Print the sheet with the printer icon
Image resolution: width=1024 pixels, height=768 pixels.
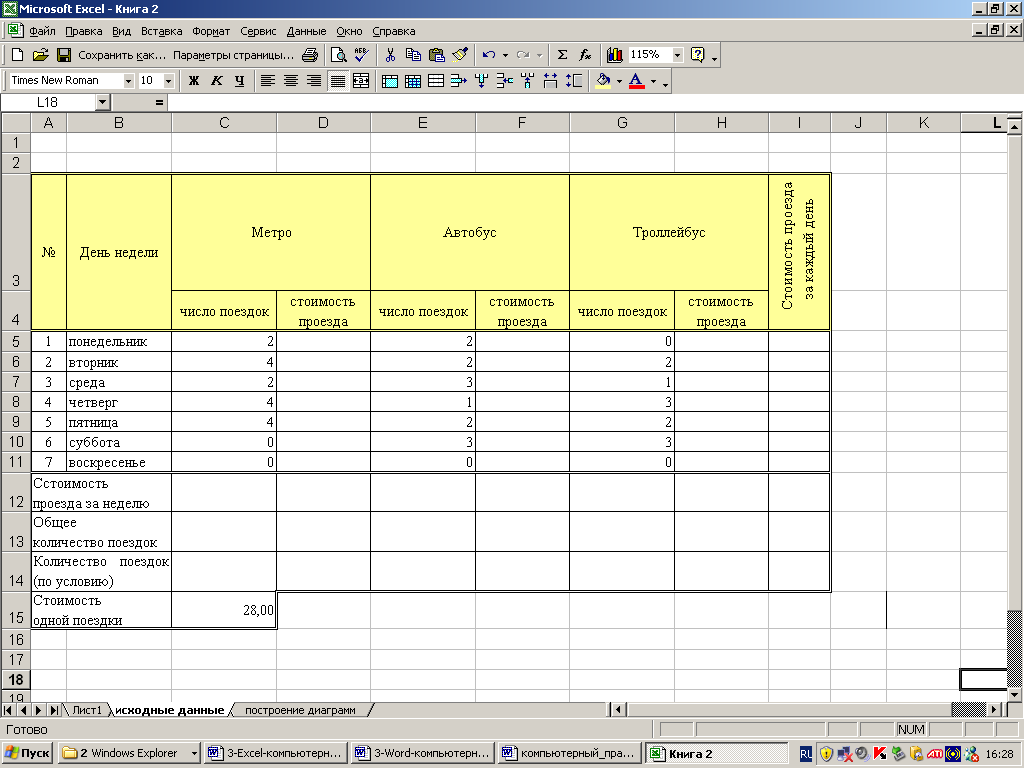tap(310, 55)
